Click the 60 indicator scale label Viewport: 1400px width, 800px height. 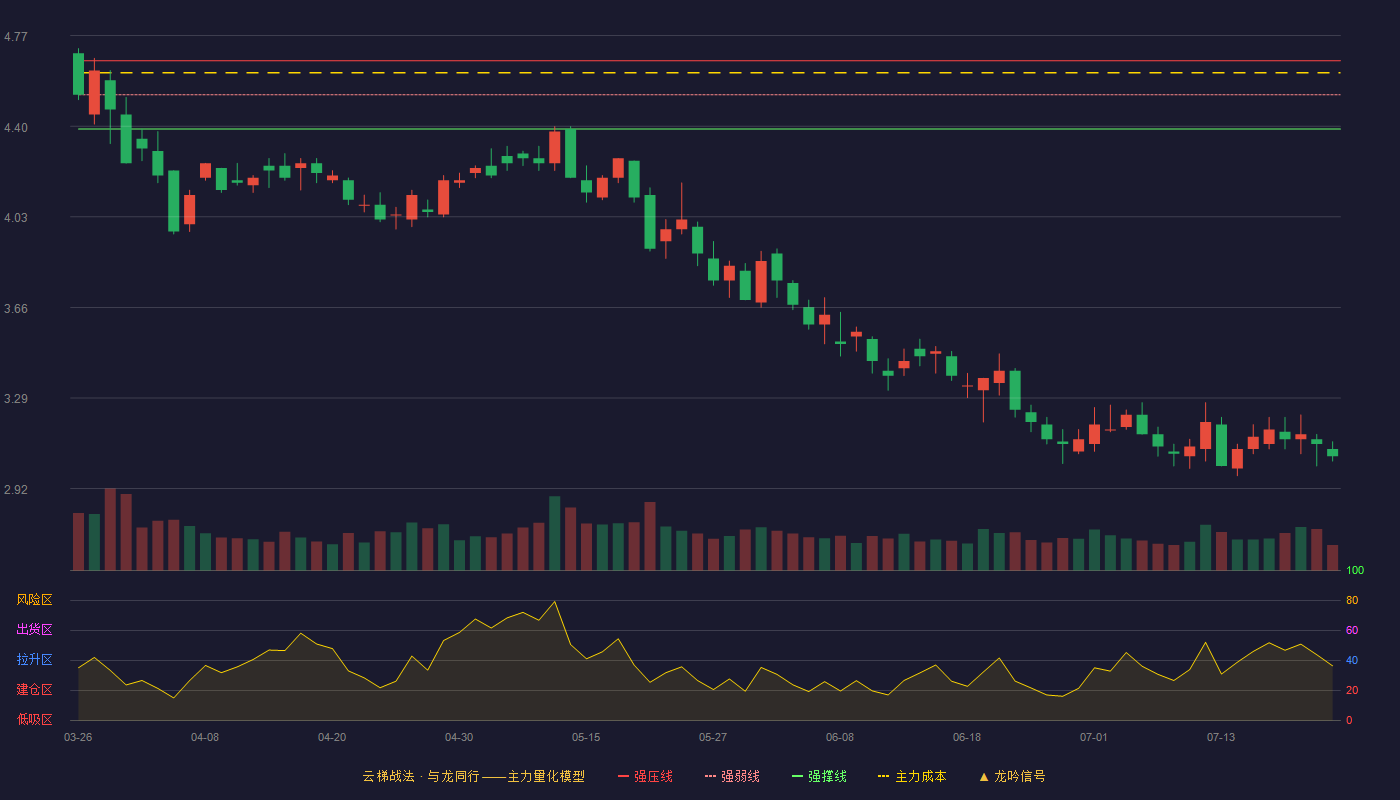point(1352,630)
